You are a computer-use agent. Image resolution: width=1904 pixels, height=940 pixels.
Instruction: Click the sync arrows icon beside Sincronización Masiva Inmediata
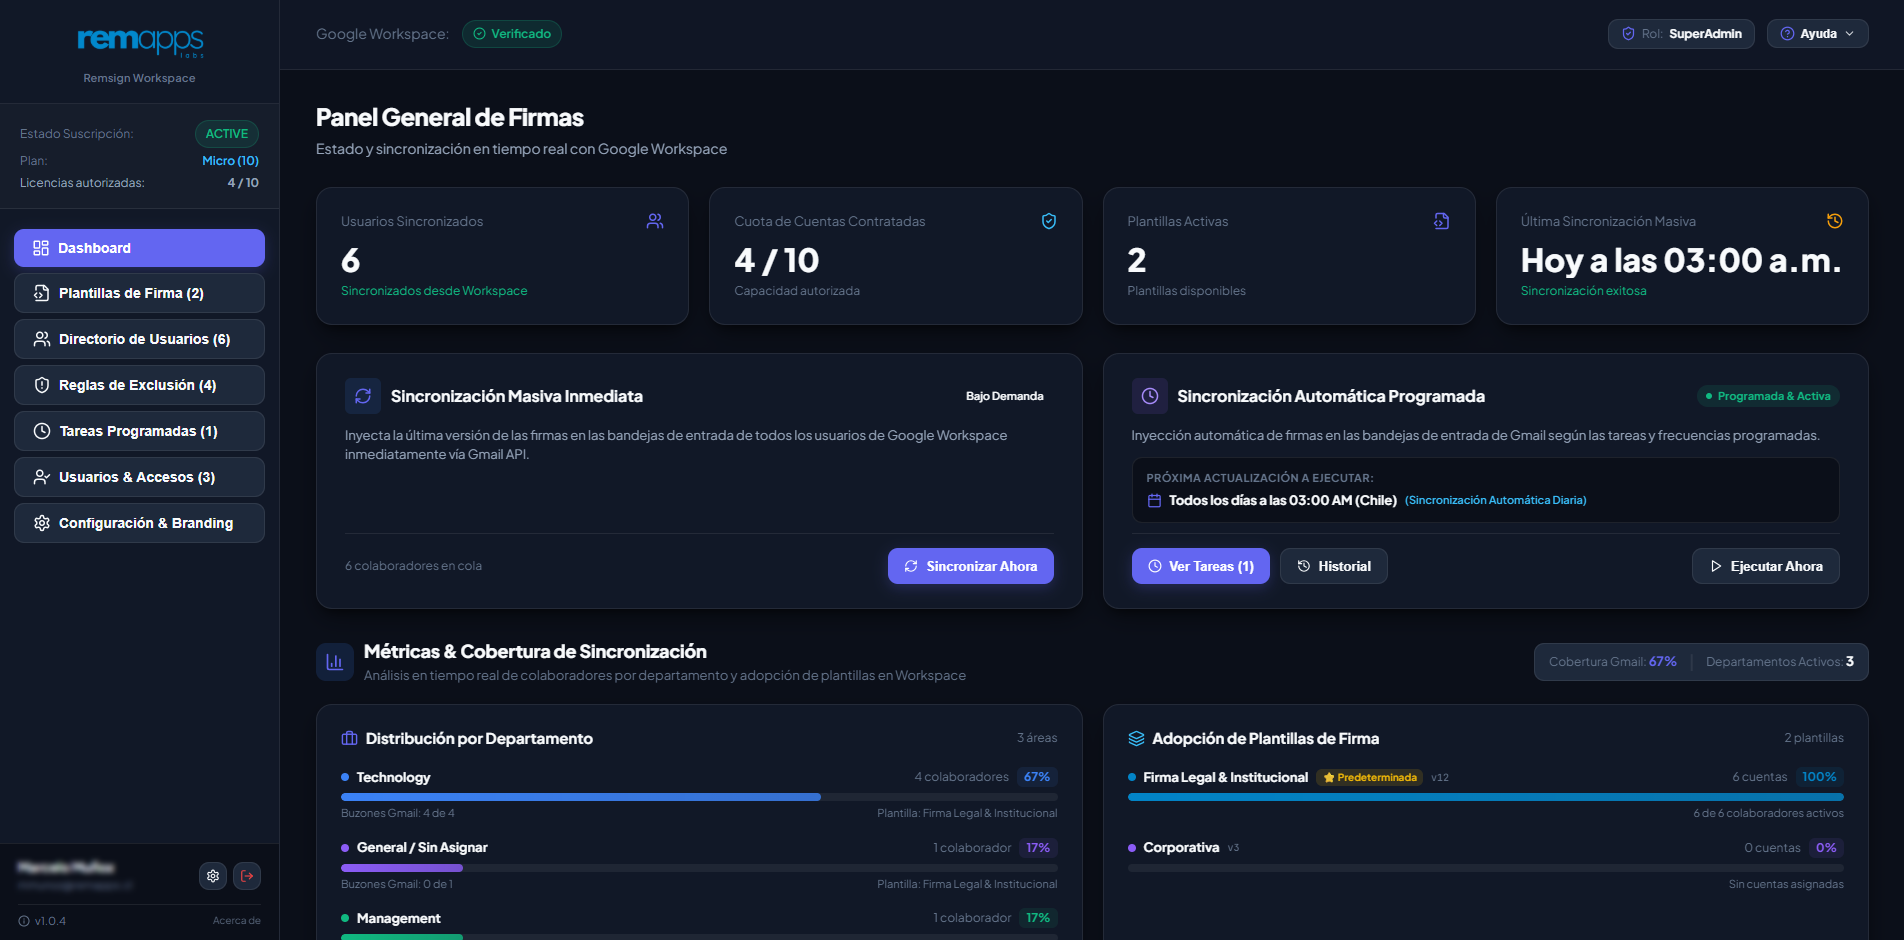tap(363, 396)
